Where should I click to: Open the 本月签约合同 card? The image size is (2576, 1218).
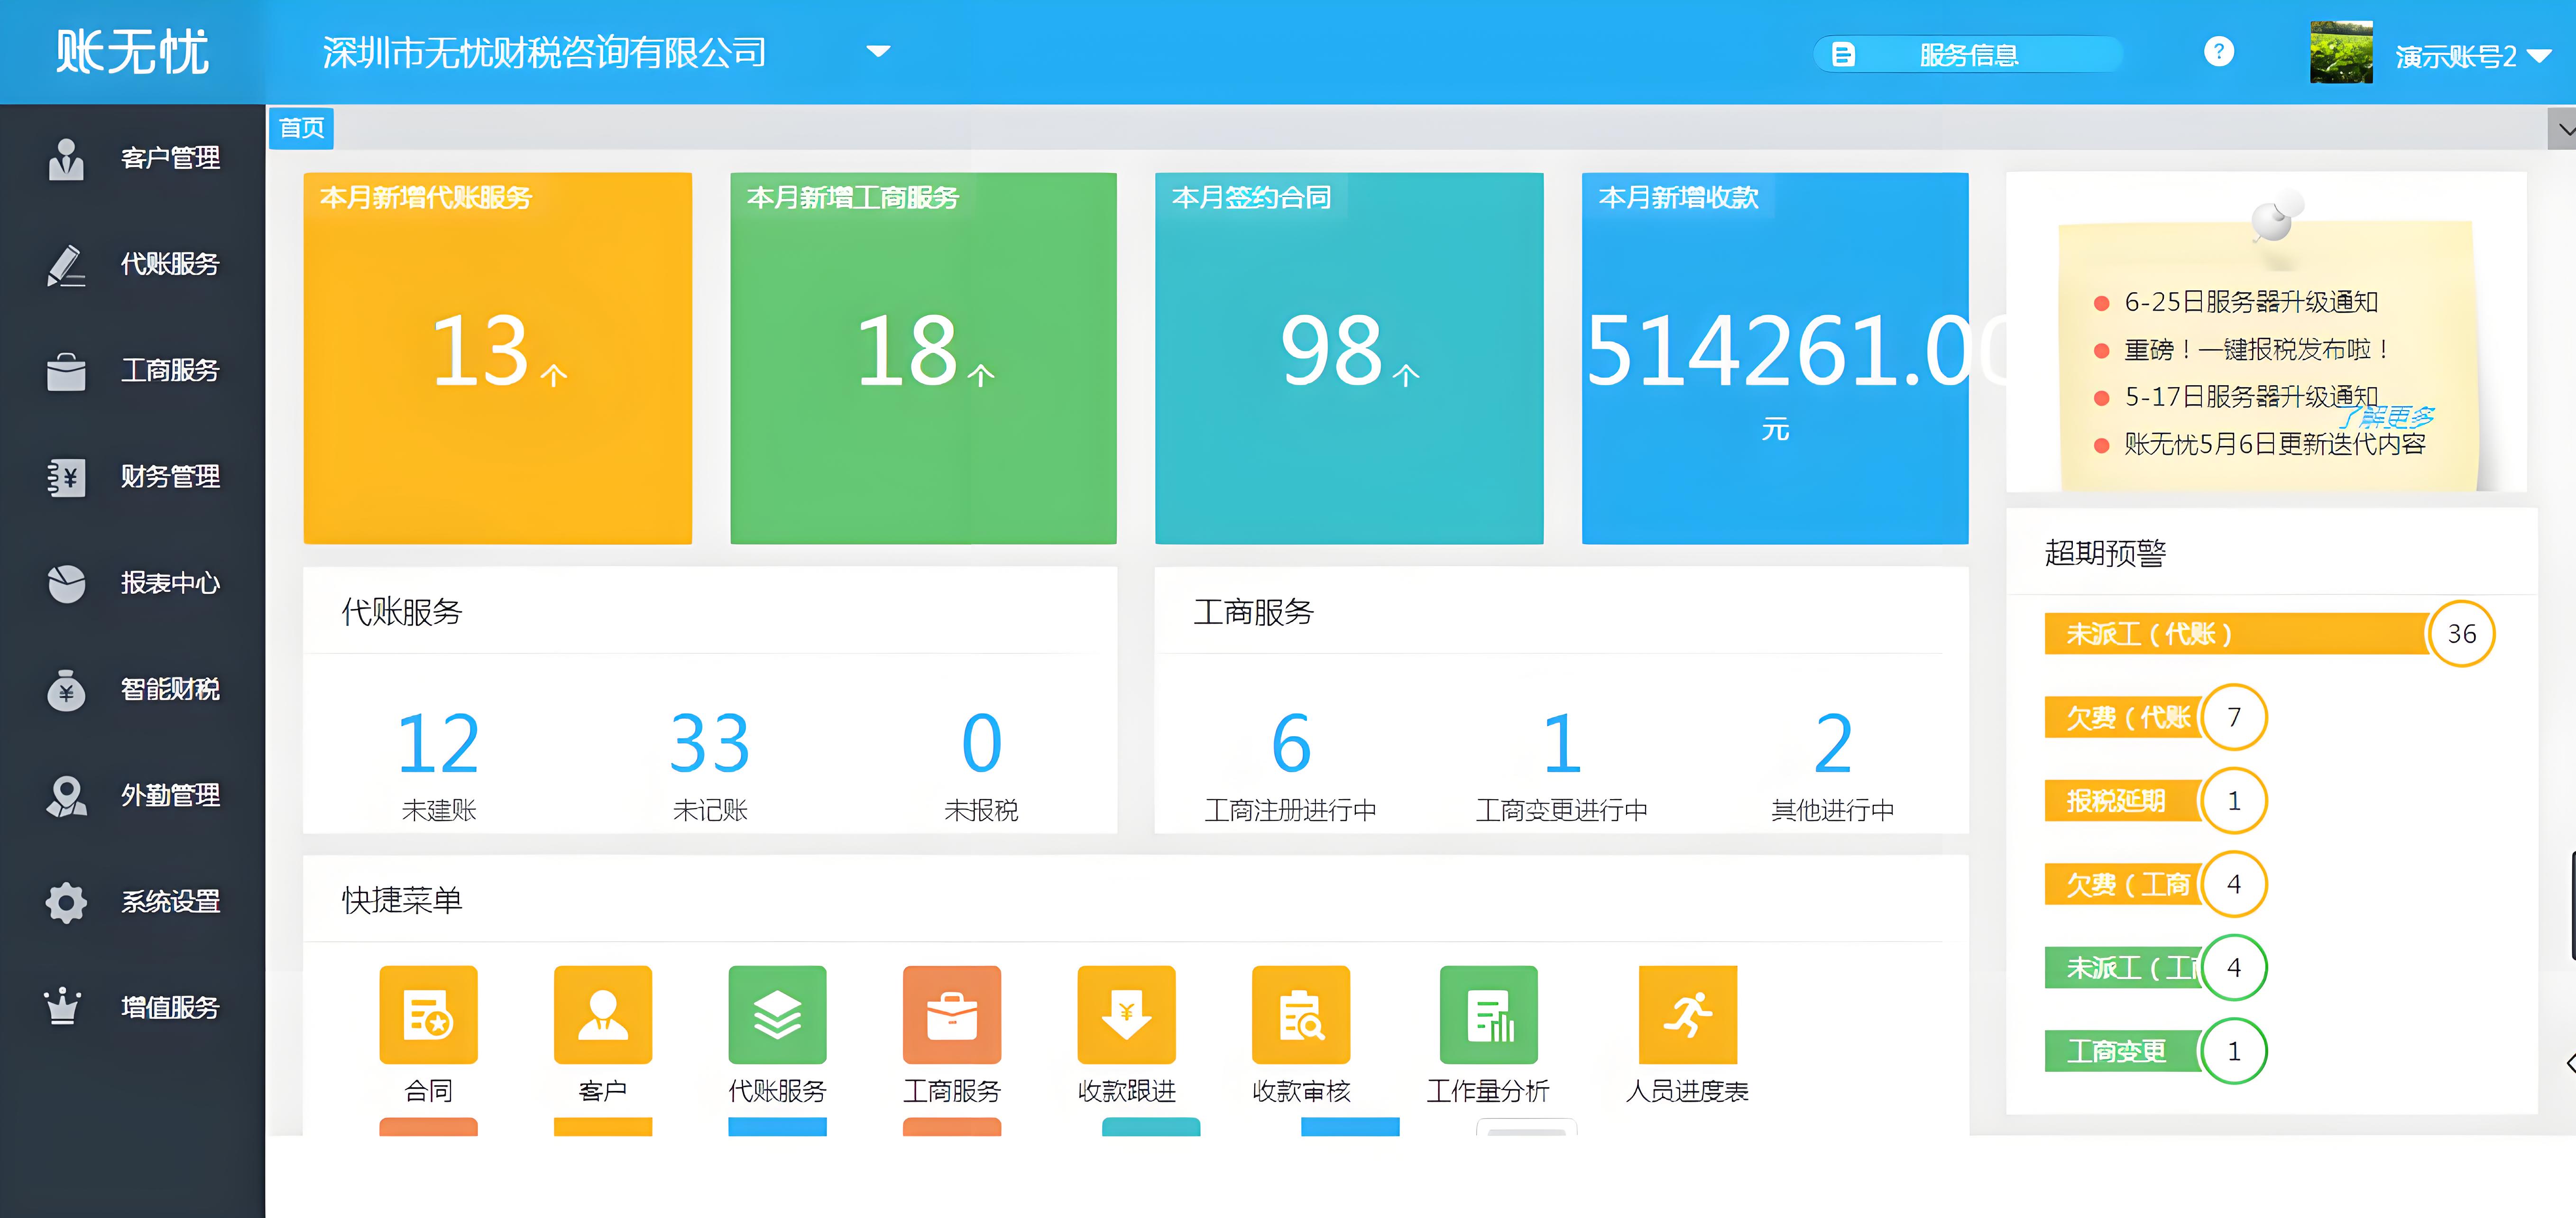[x=1349, y=358]
